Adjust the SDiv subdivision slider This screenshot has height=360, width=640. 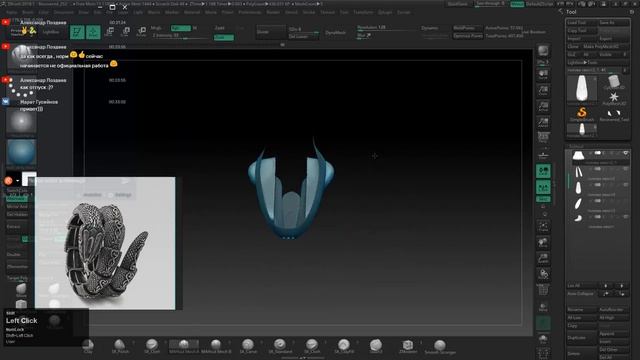coord(304,30)
